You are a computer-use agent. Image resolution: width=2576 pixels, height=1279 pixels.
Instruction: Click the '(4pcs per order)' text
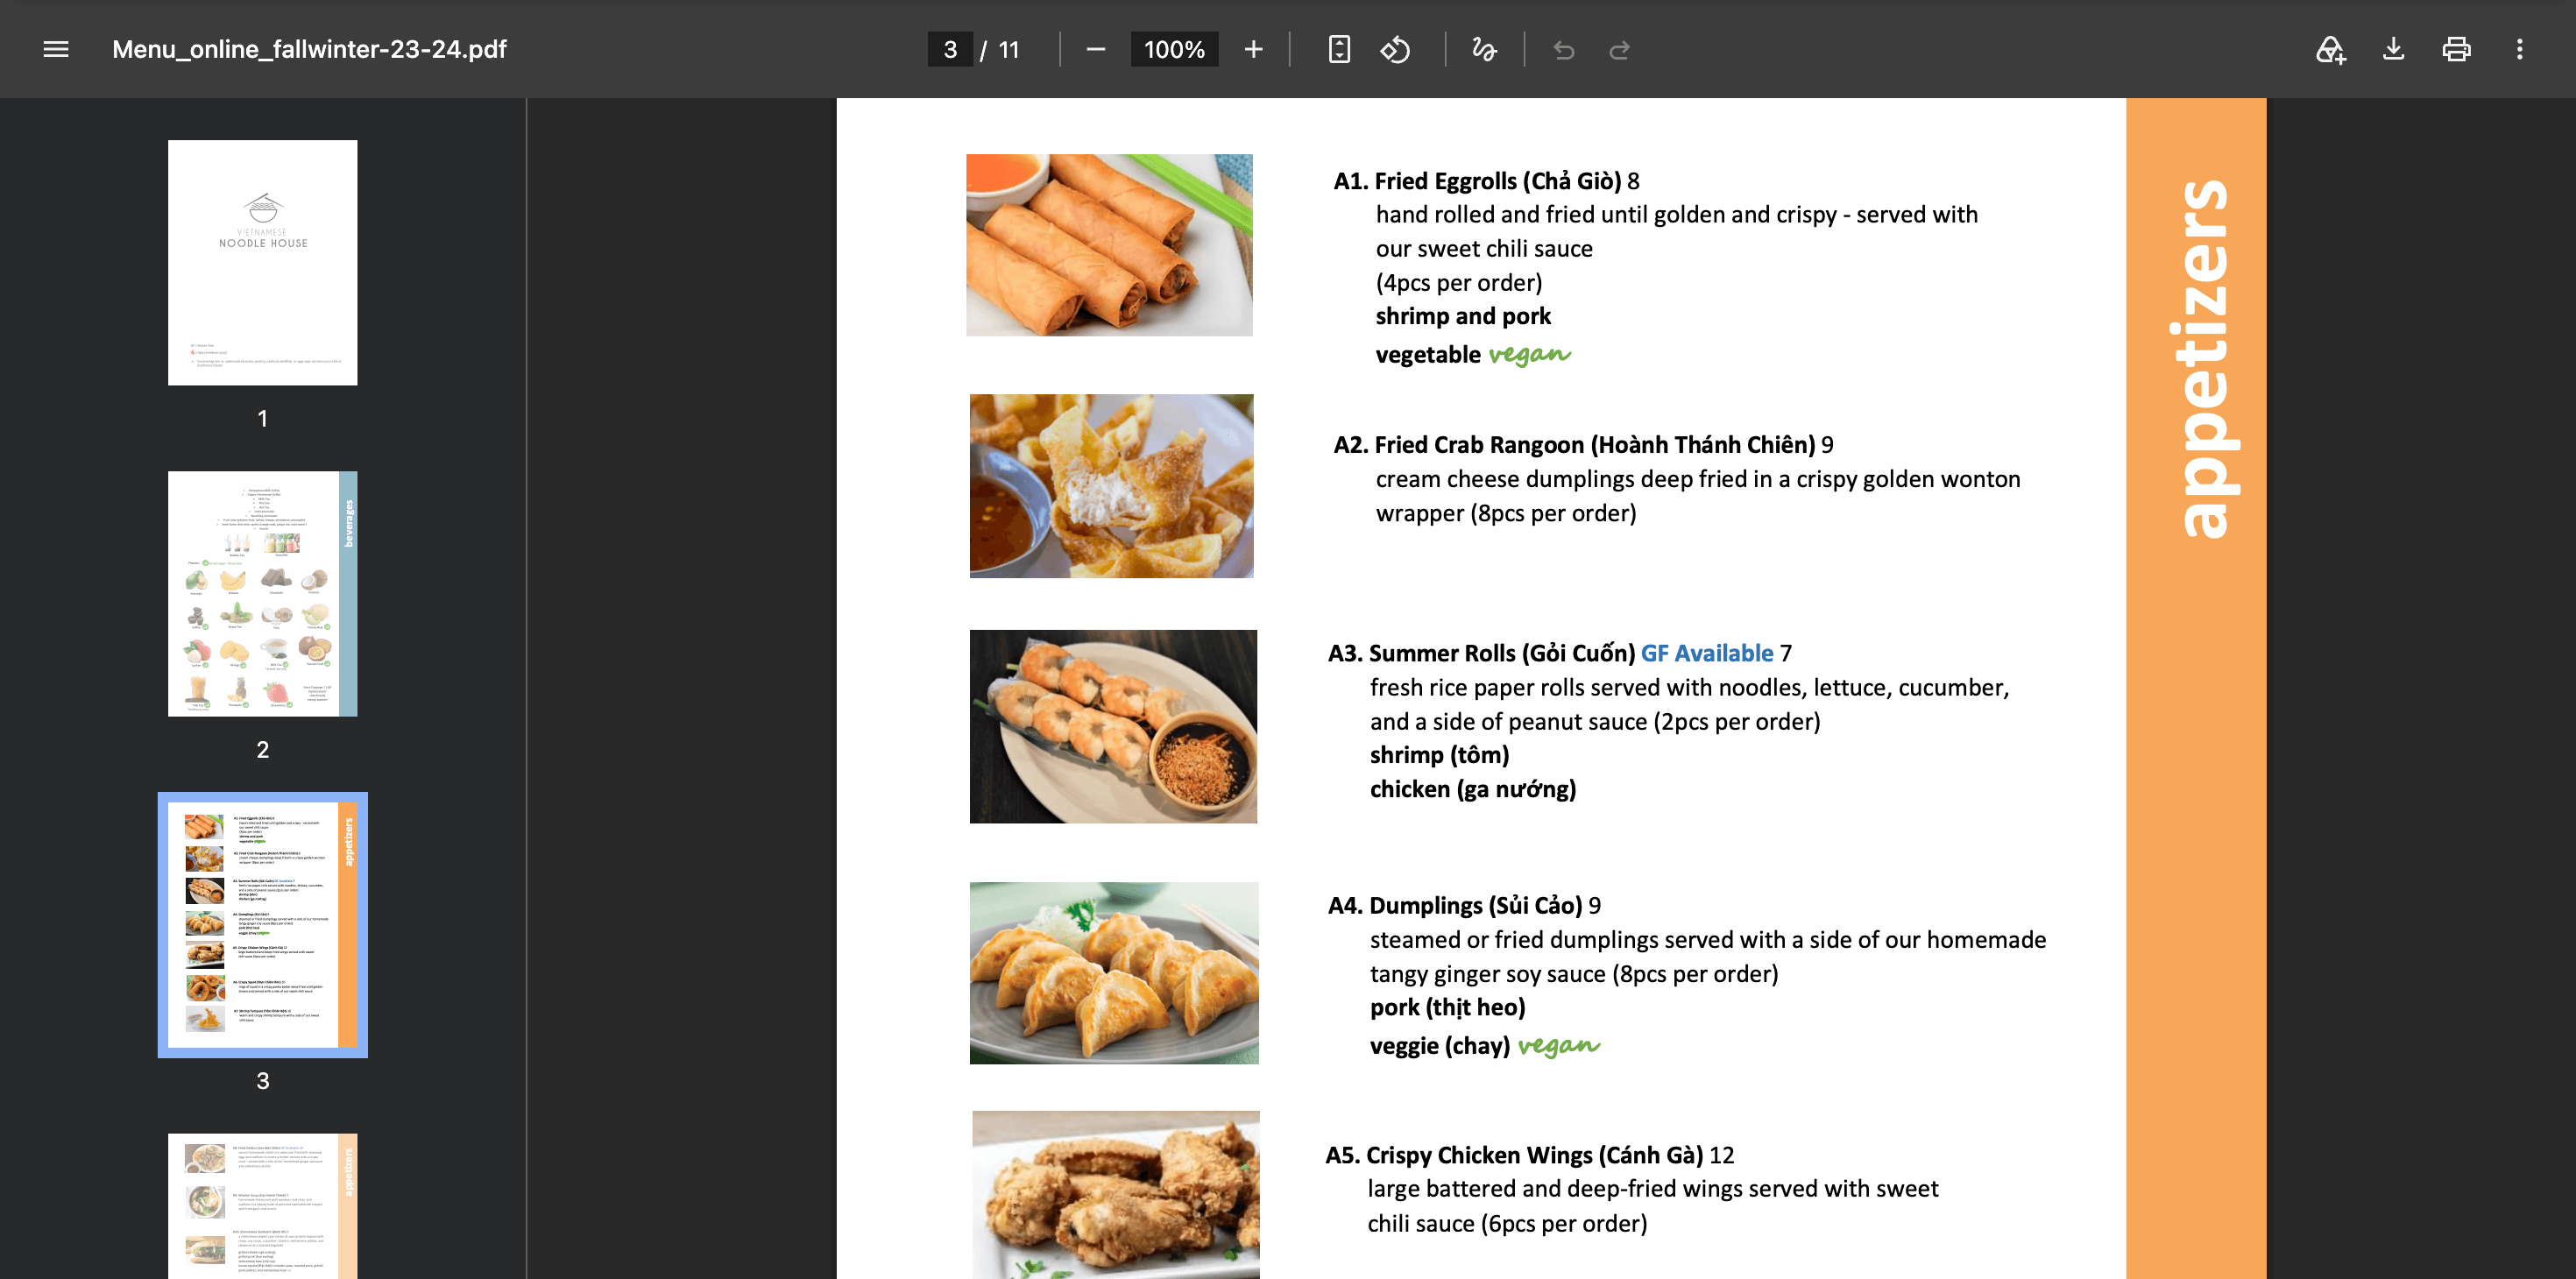click(x=1459, y=283)
